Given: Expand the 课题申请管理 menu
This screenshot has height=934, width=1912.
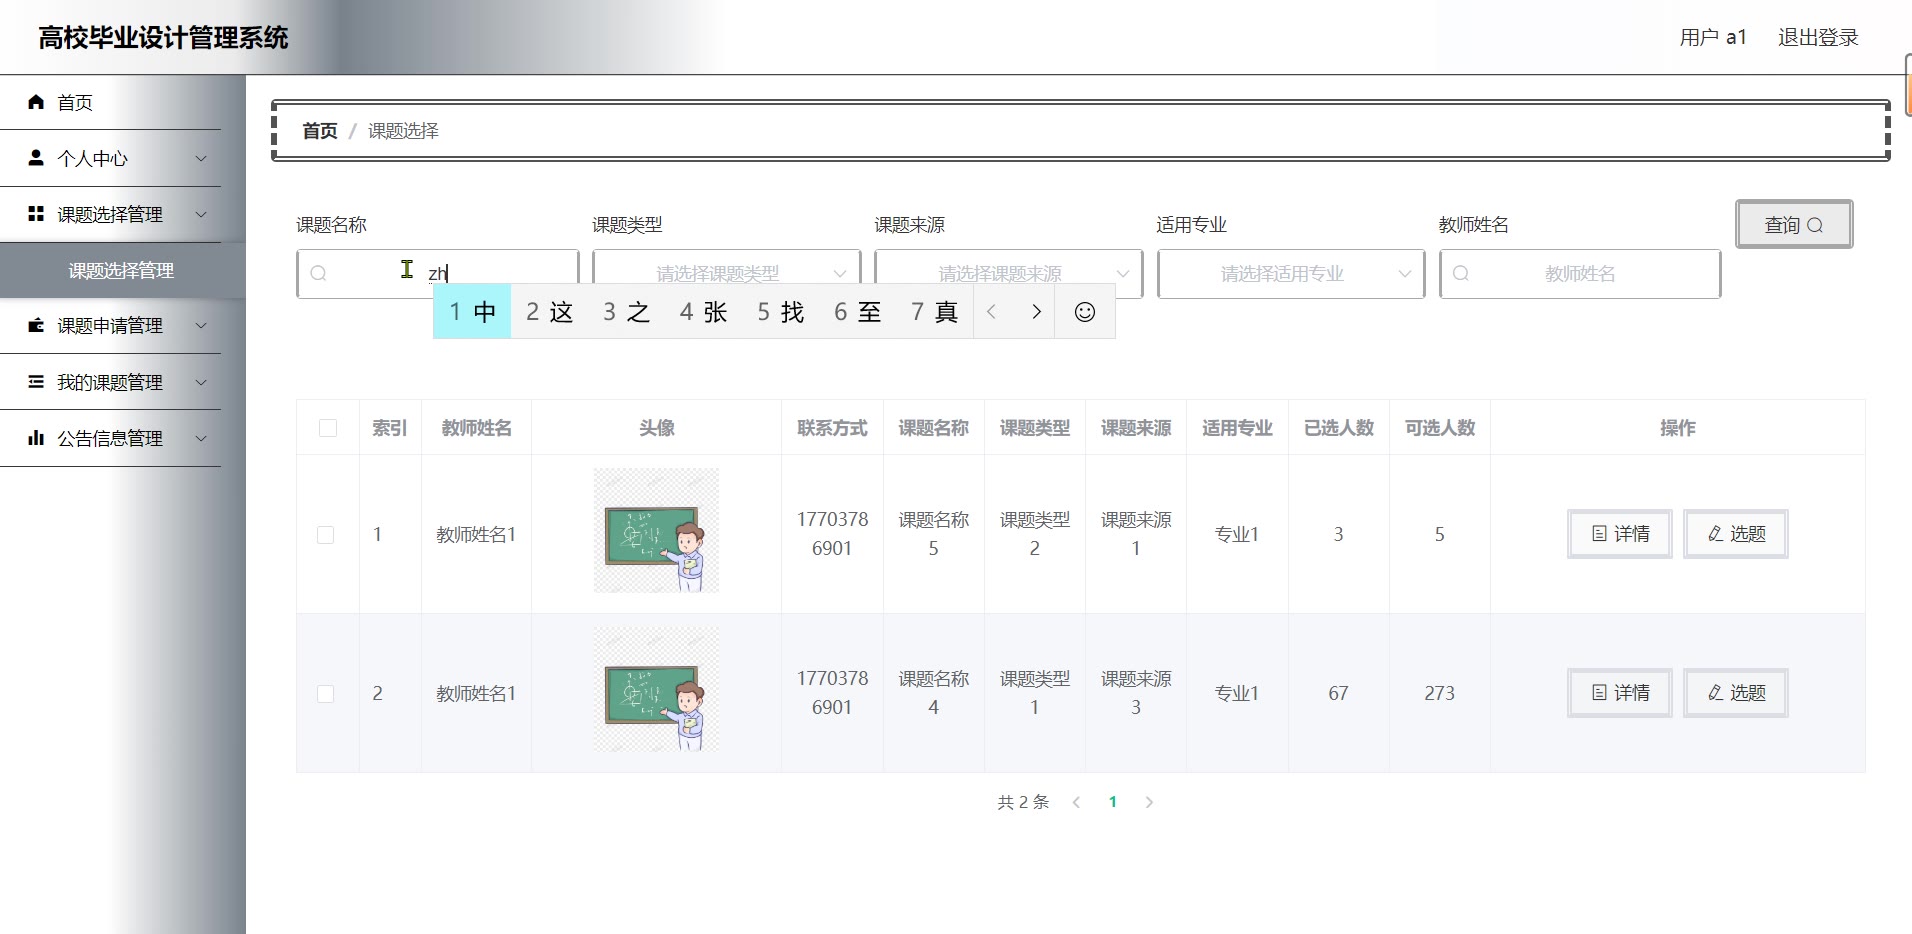Looking at the screenshot, I should click(x=110, y=326).
